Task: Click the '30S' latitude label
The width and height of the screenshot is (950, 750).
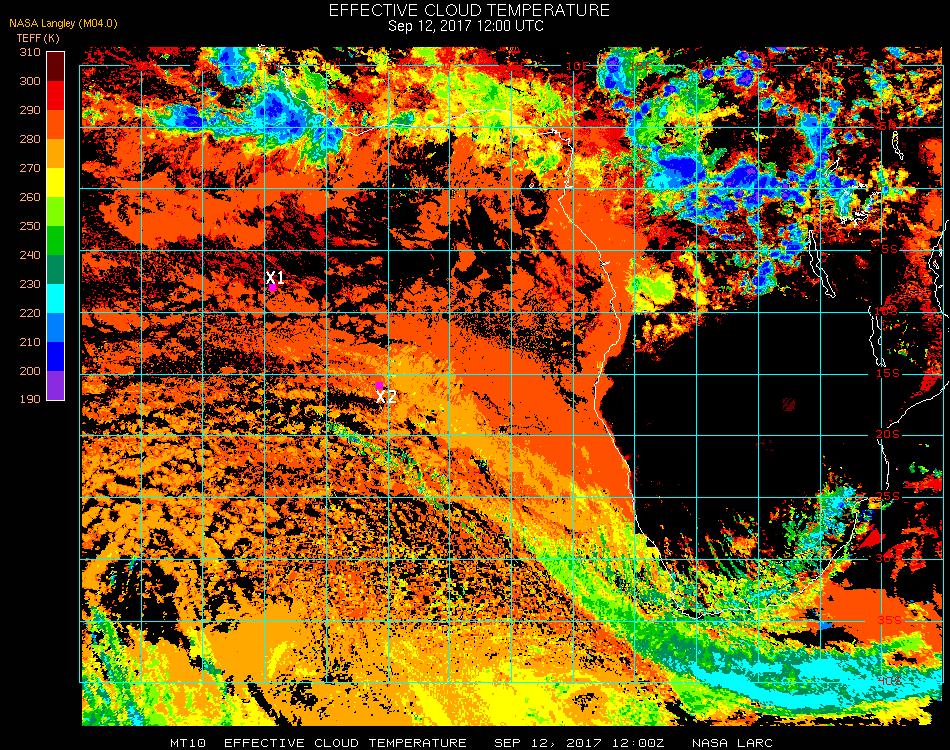Action: [x=888, y=559]
